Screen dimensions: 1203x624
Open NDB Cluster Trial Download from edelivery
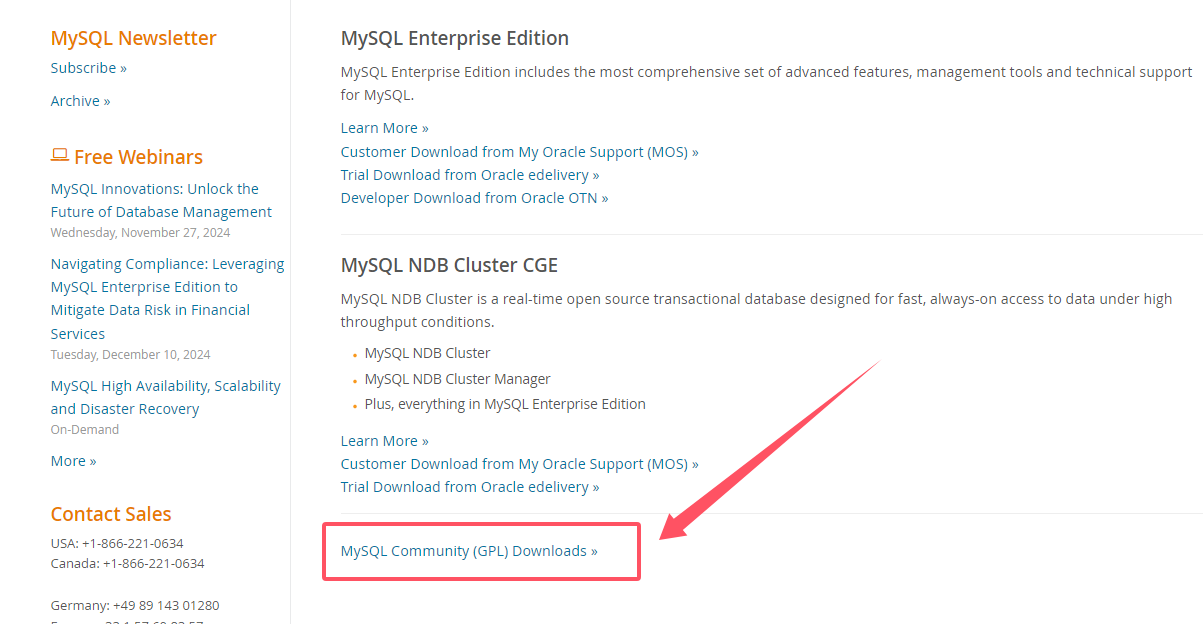pyautogui.click(x=470, y=487)
